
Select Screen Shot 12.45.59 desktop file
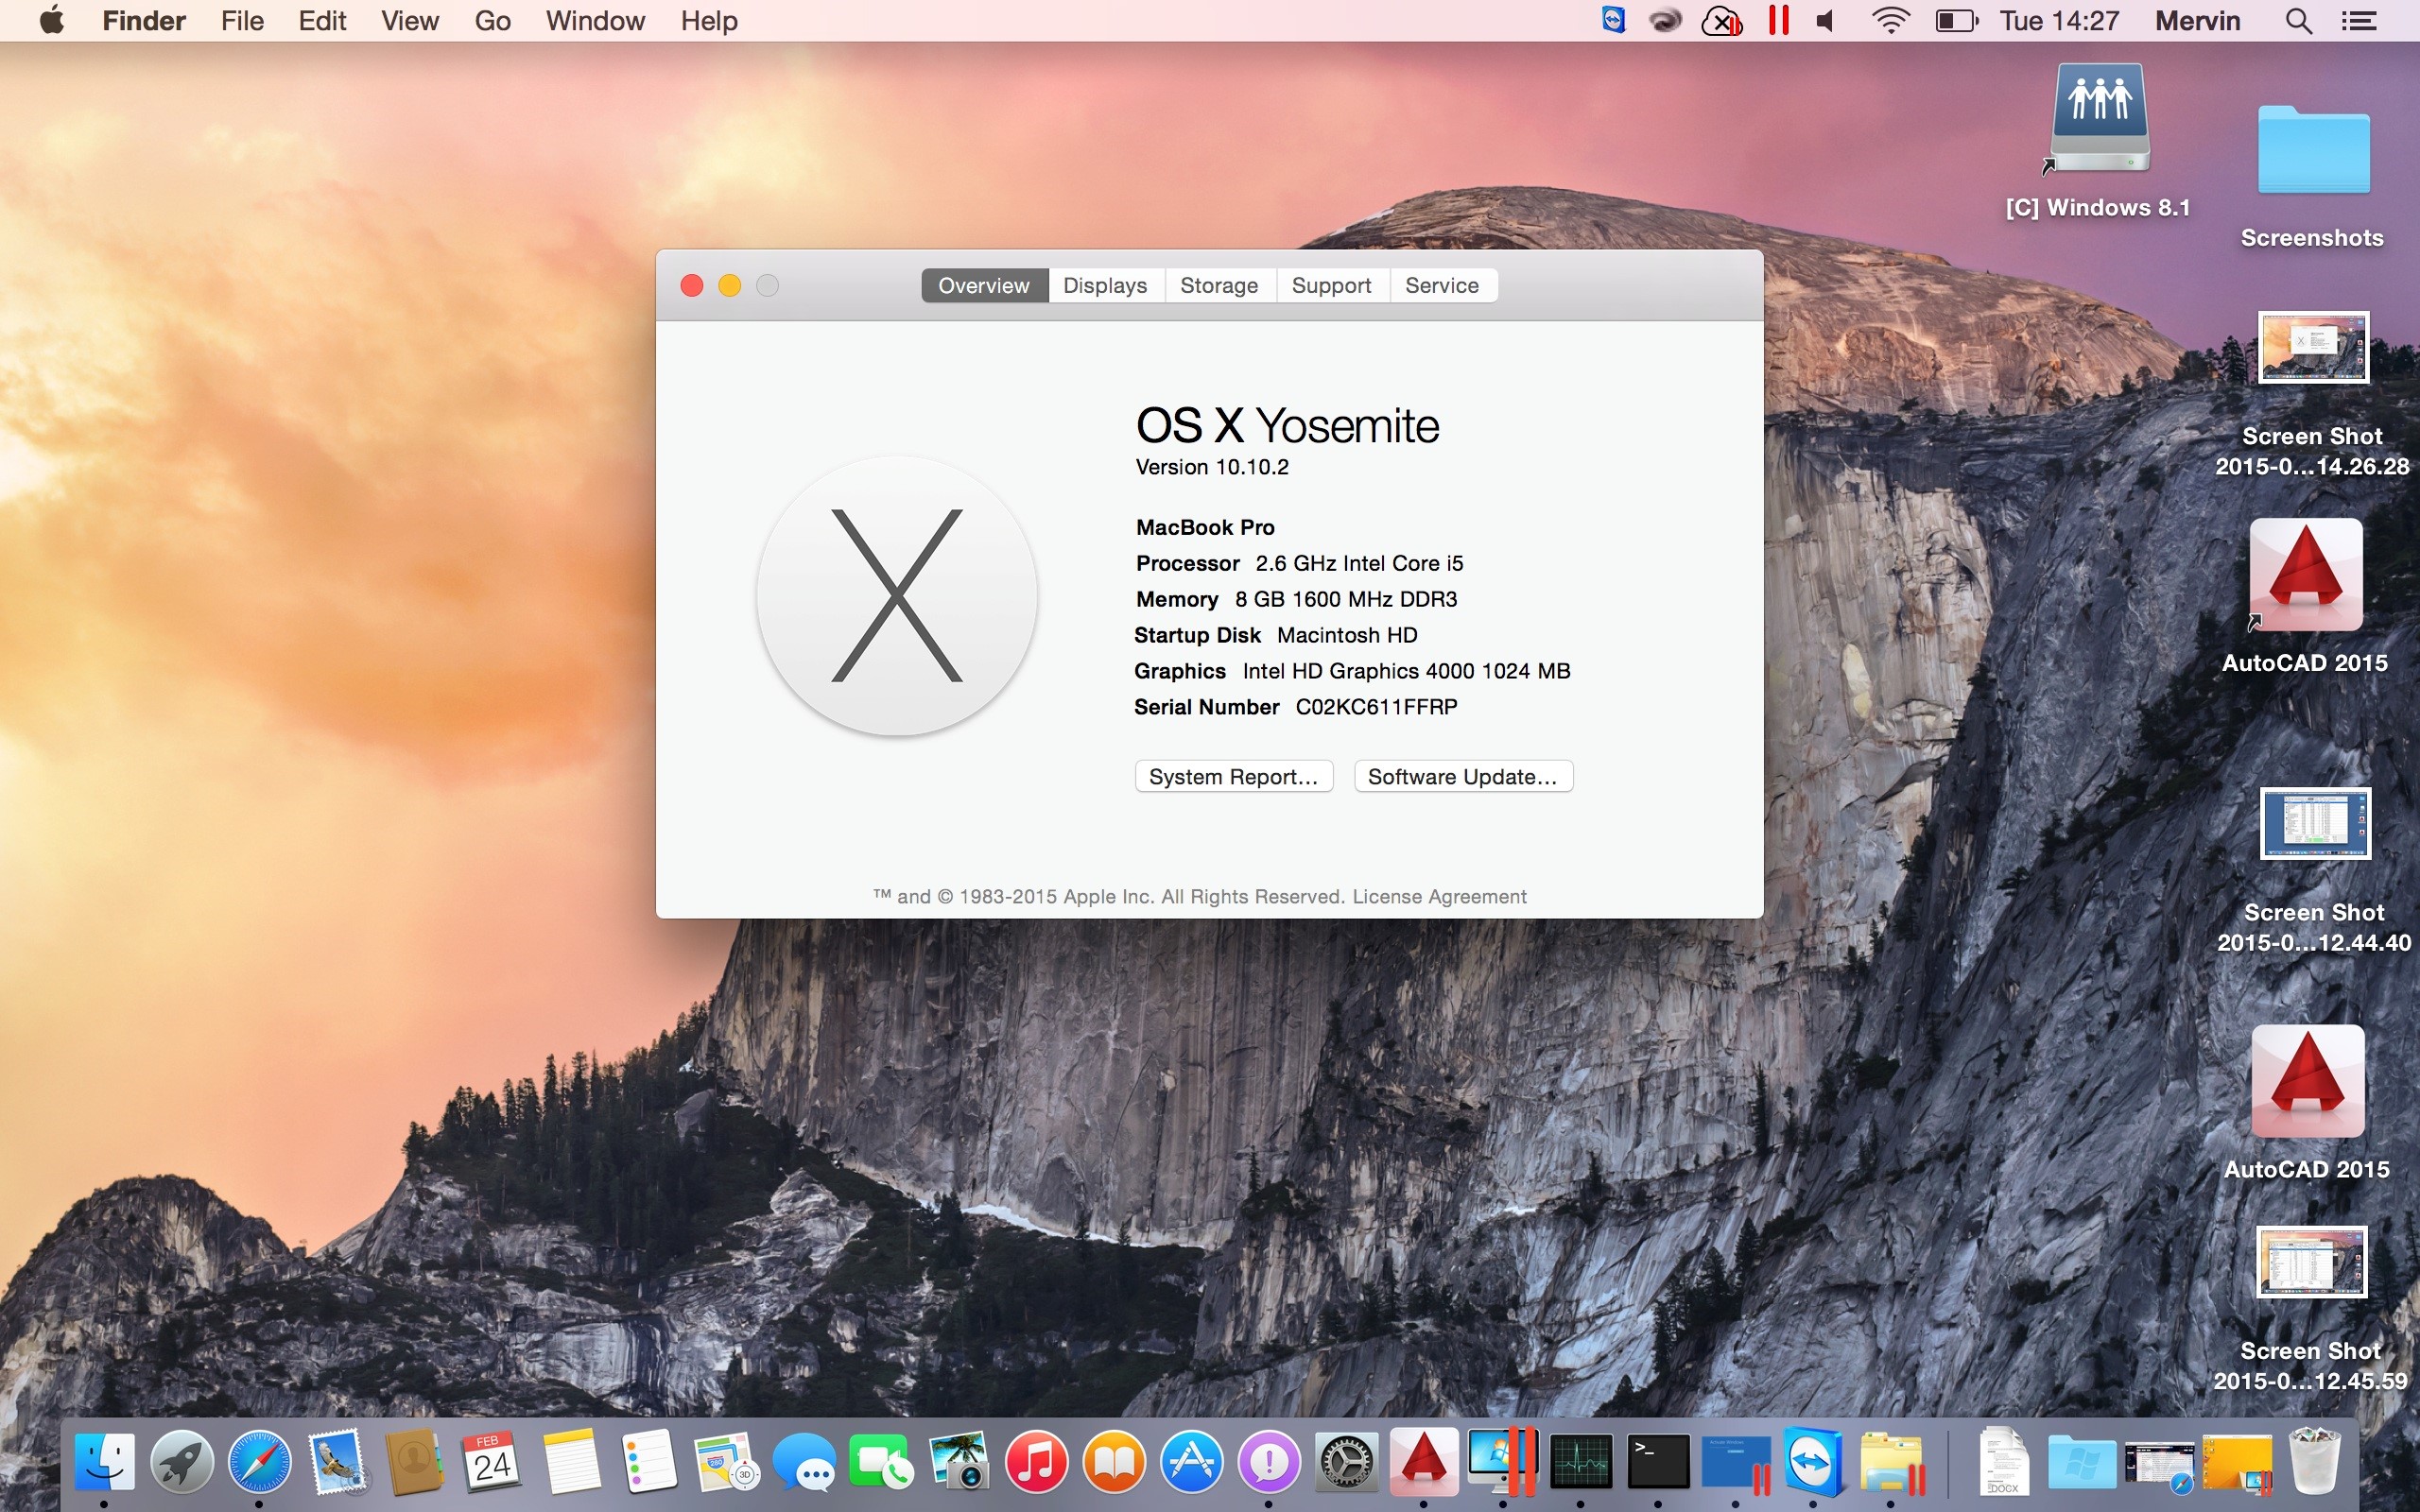pyautogui.click(x=2311, y=1309)
